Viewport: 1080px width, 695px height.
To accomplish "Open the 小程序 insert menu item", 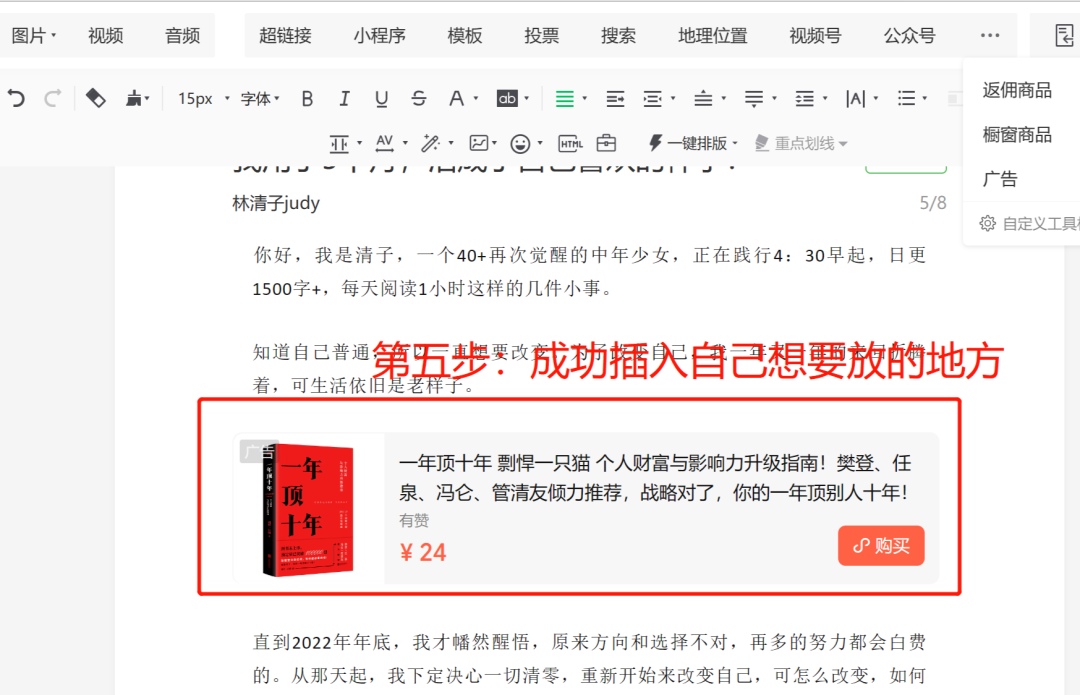I will pos(380,35).
